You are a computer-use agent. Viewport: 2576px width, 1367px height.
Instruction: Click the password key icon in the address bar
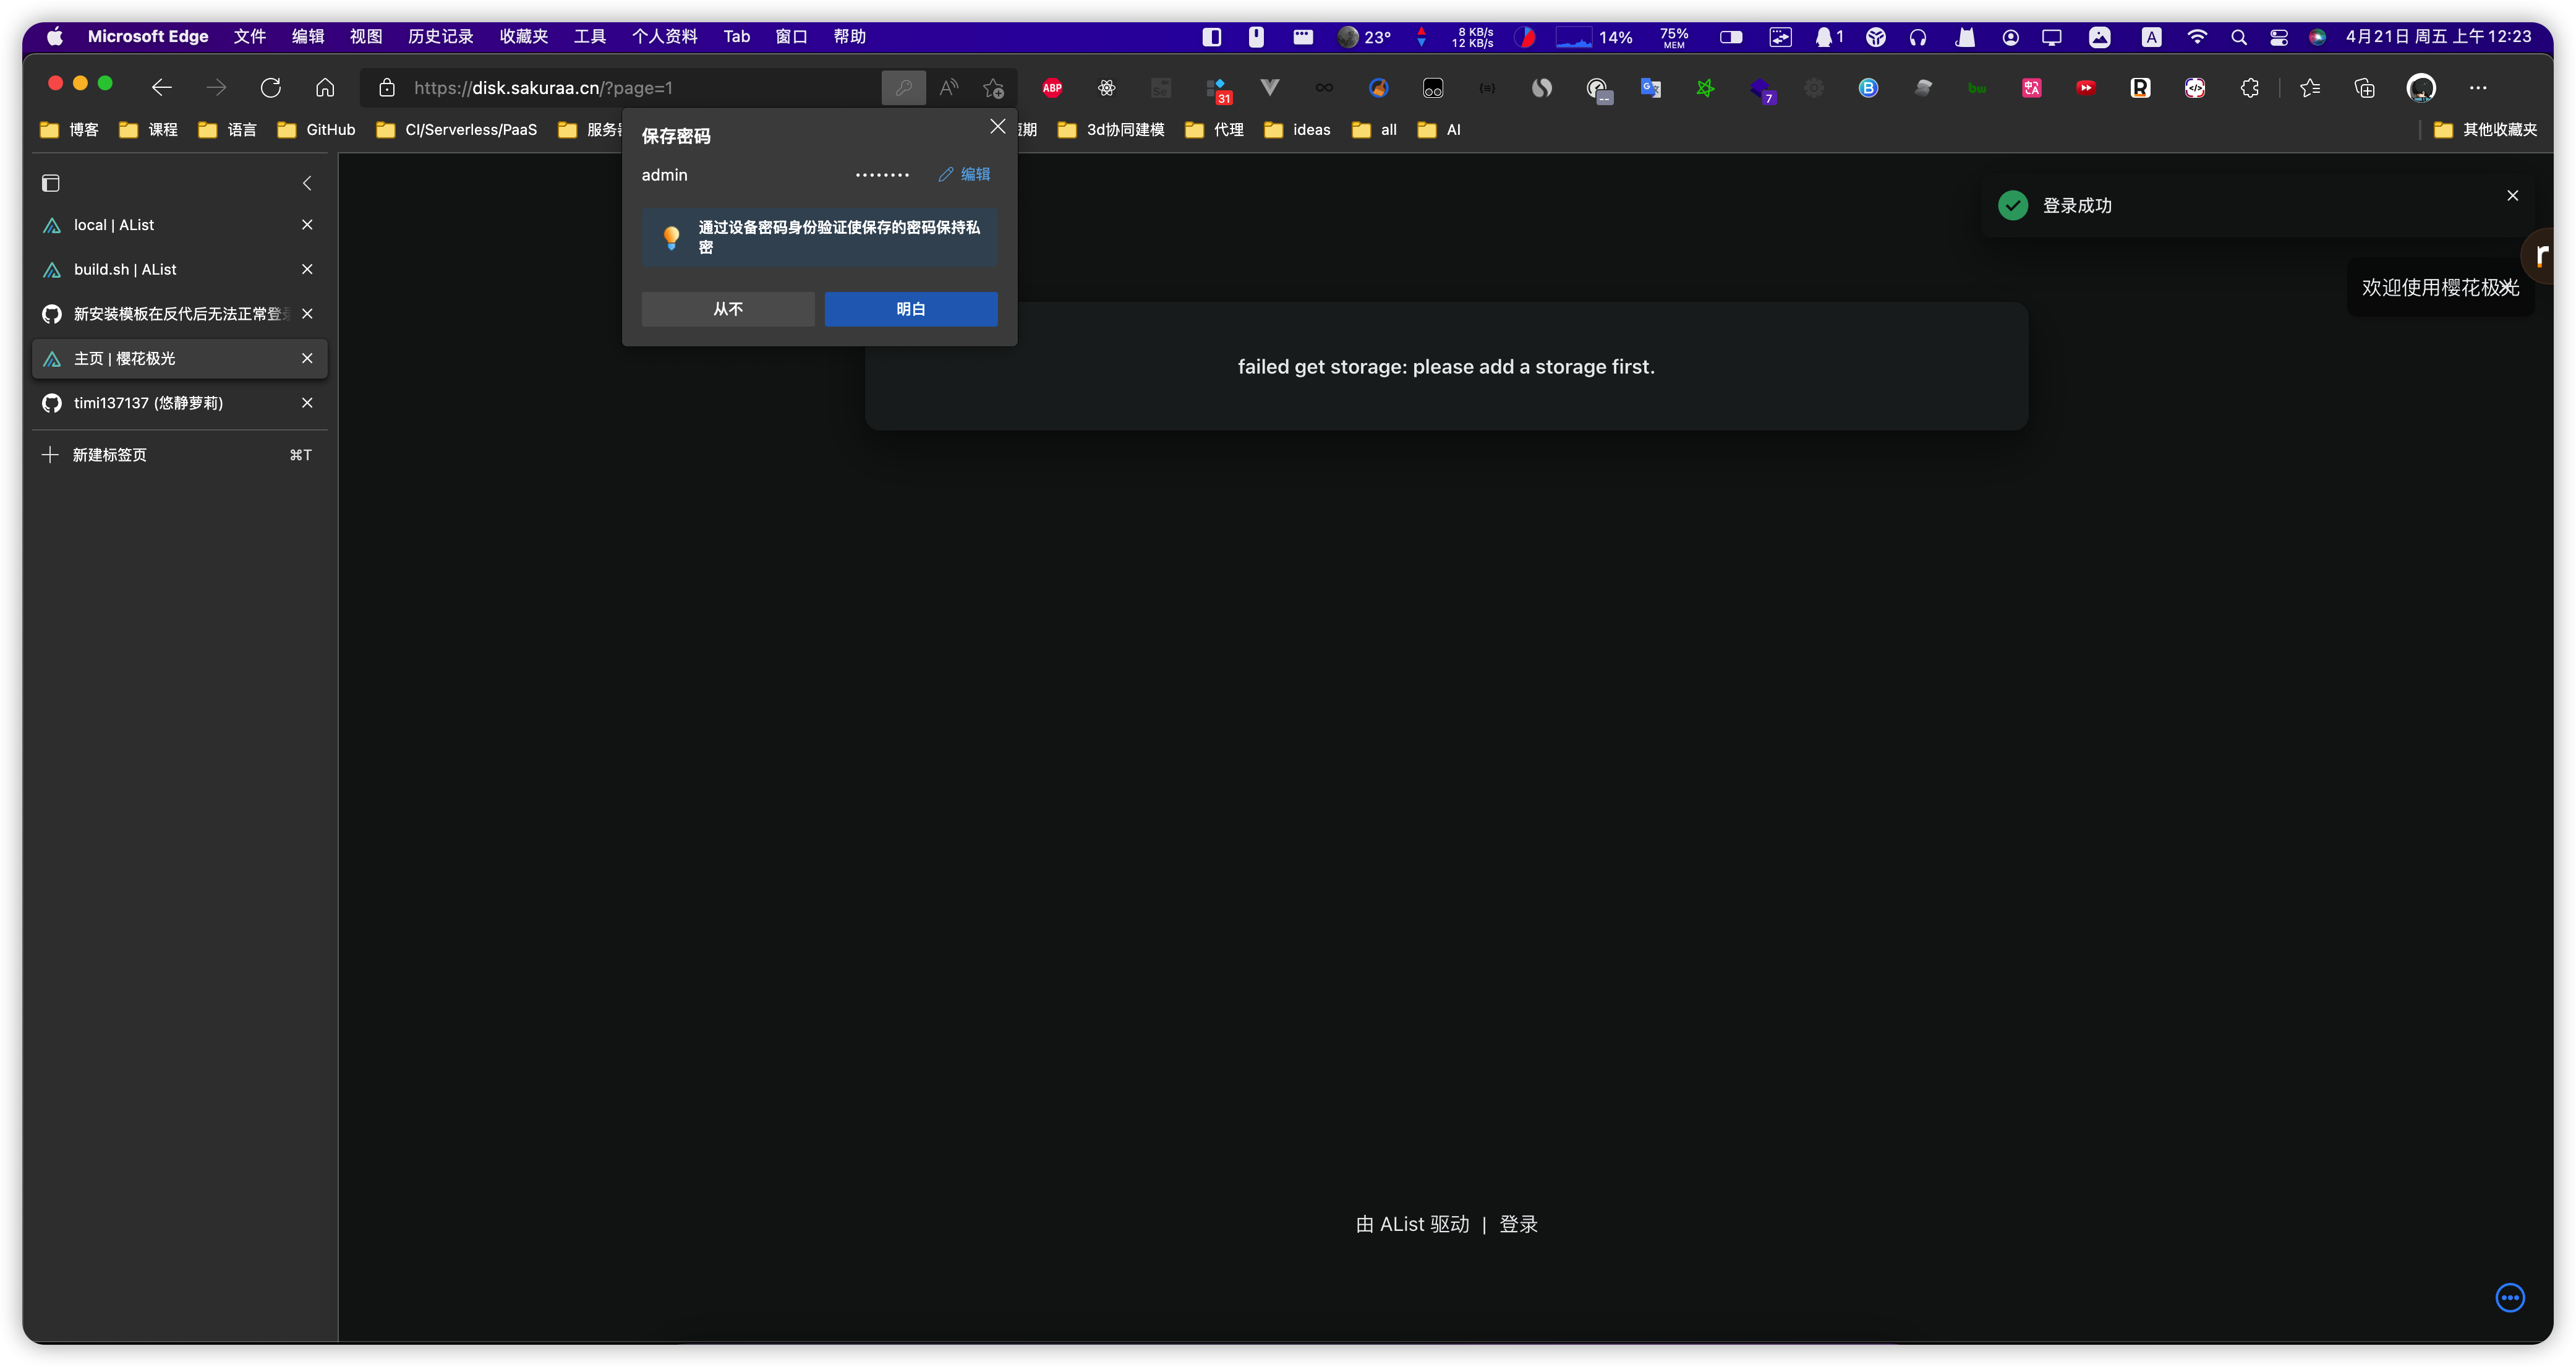(x=903, y=88)
